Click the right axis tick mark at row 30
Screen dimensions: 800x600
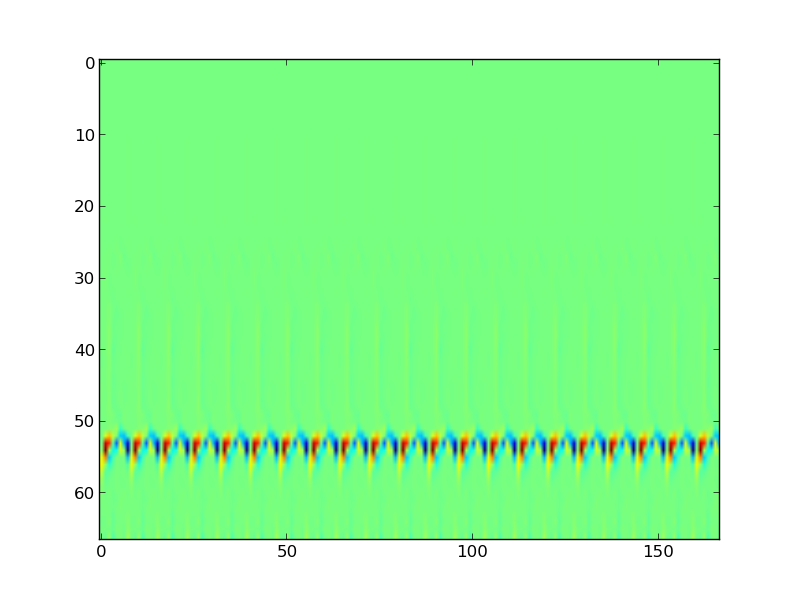pos(717,278)
